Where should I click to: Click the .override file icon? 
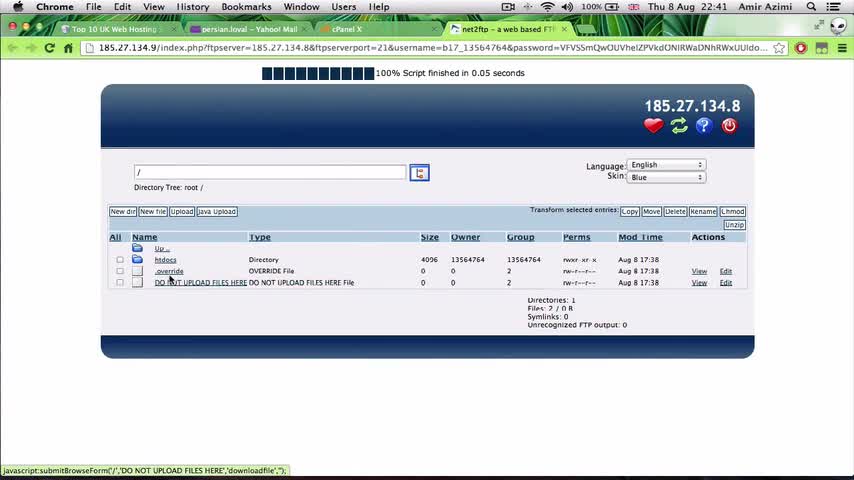(137, 271)
